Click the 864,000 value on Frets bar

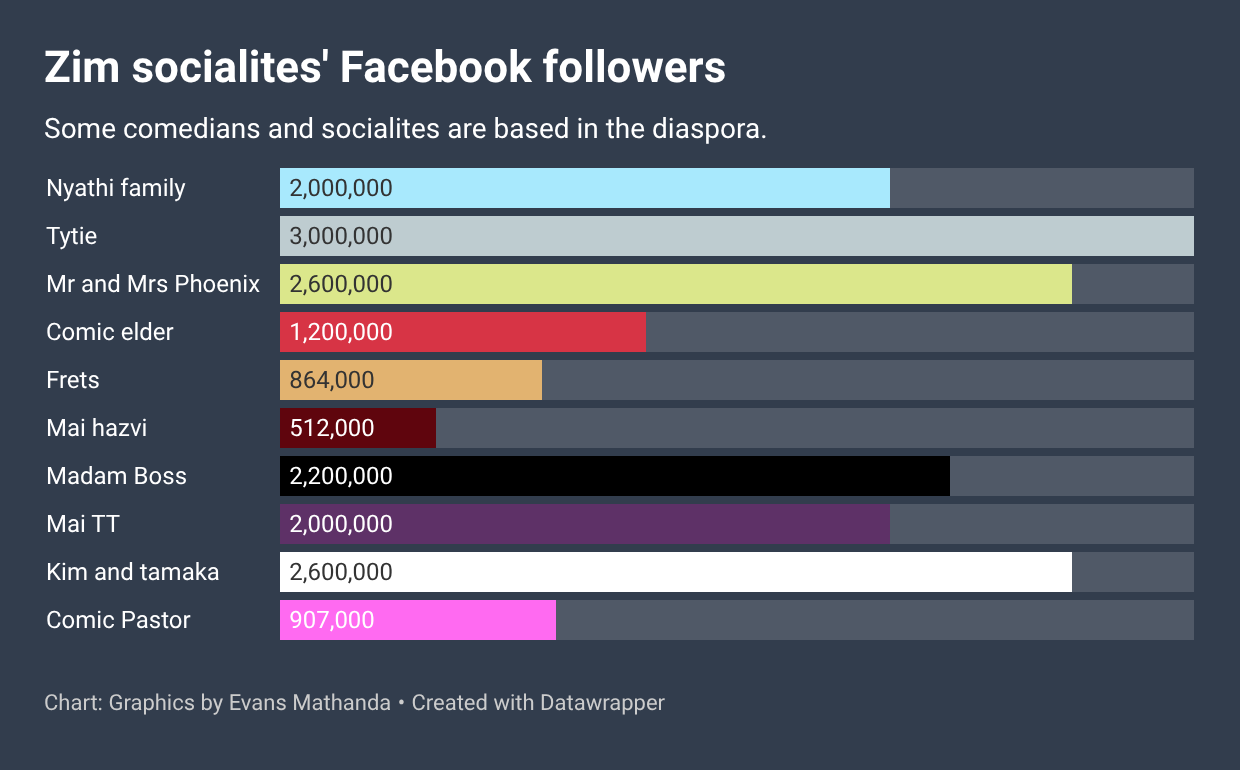(332, 380)
